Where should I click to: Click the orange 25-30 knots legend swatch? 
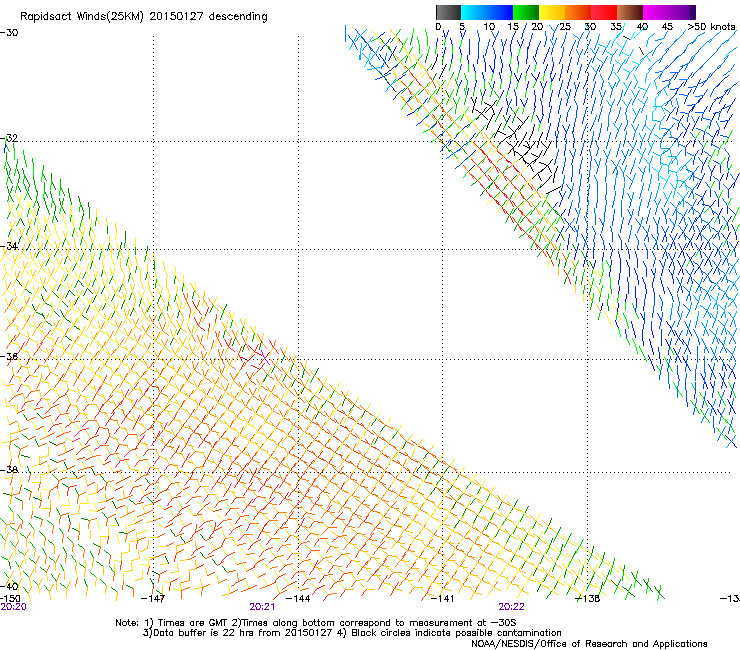(578, 12)
